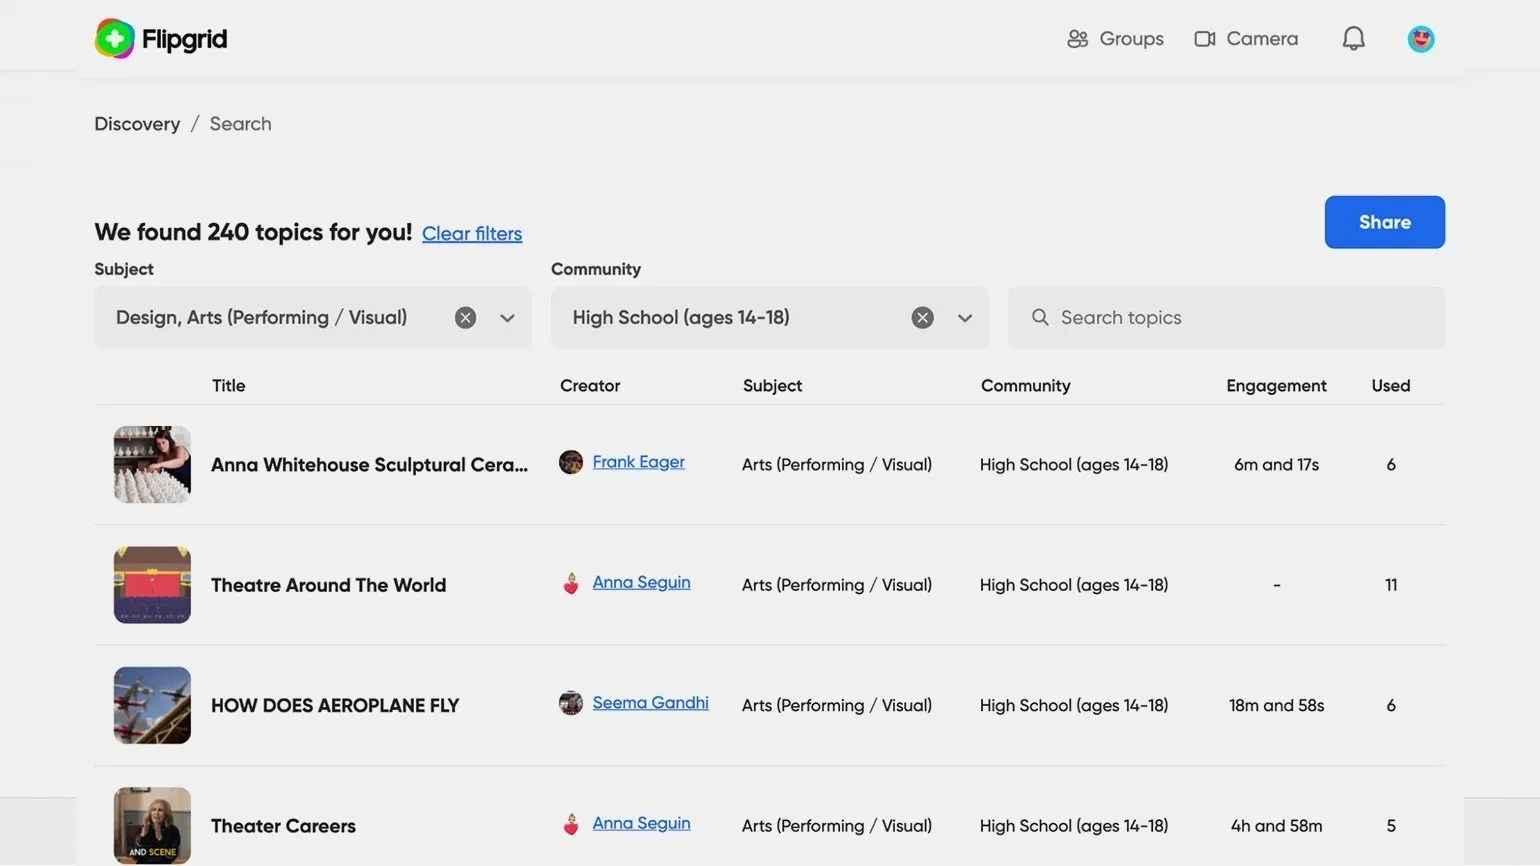The width and height of the screenshot is (1540, 866).
Task: Click the Clear filters link
Action: (472, 234)
